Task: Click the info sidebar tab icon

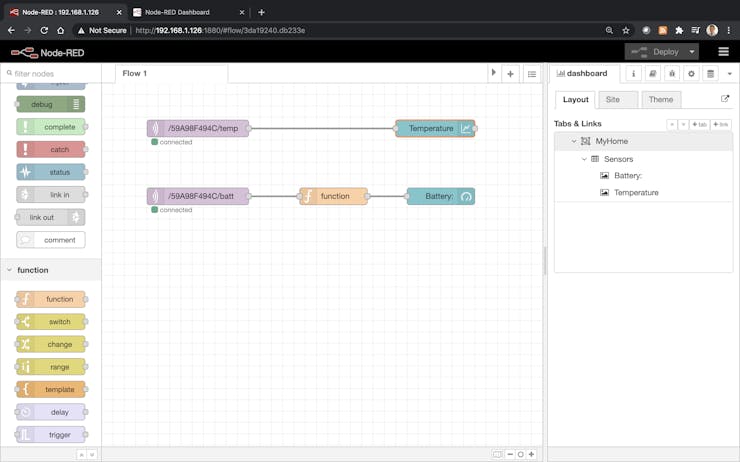Action: pos(633,74)
